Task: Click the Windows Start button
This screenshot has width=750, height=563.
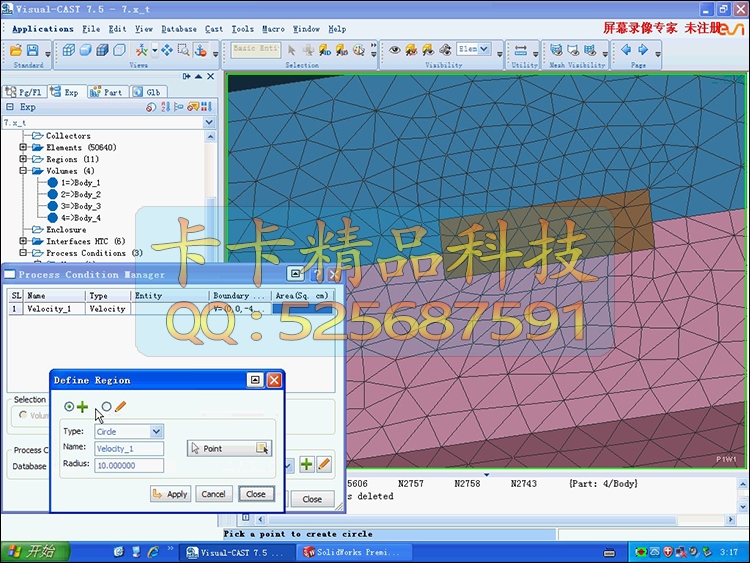Action: pos(35,552)
